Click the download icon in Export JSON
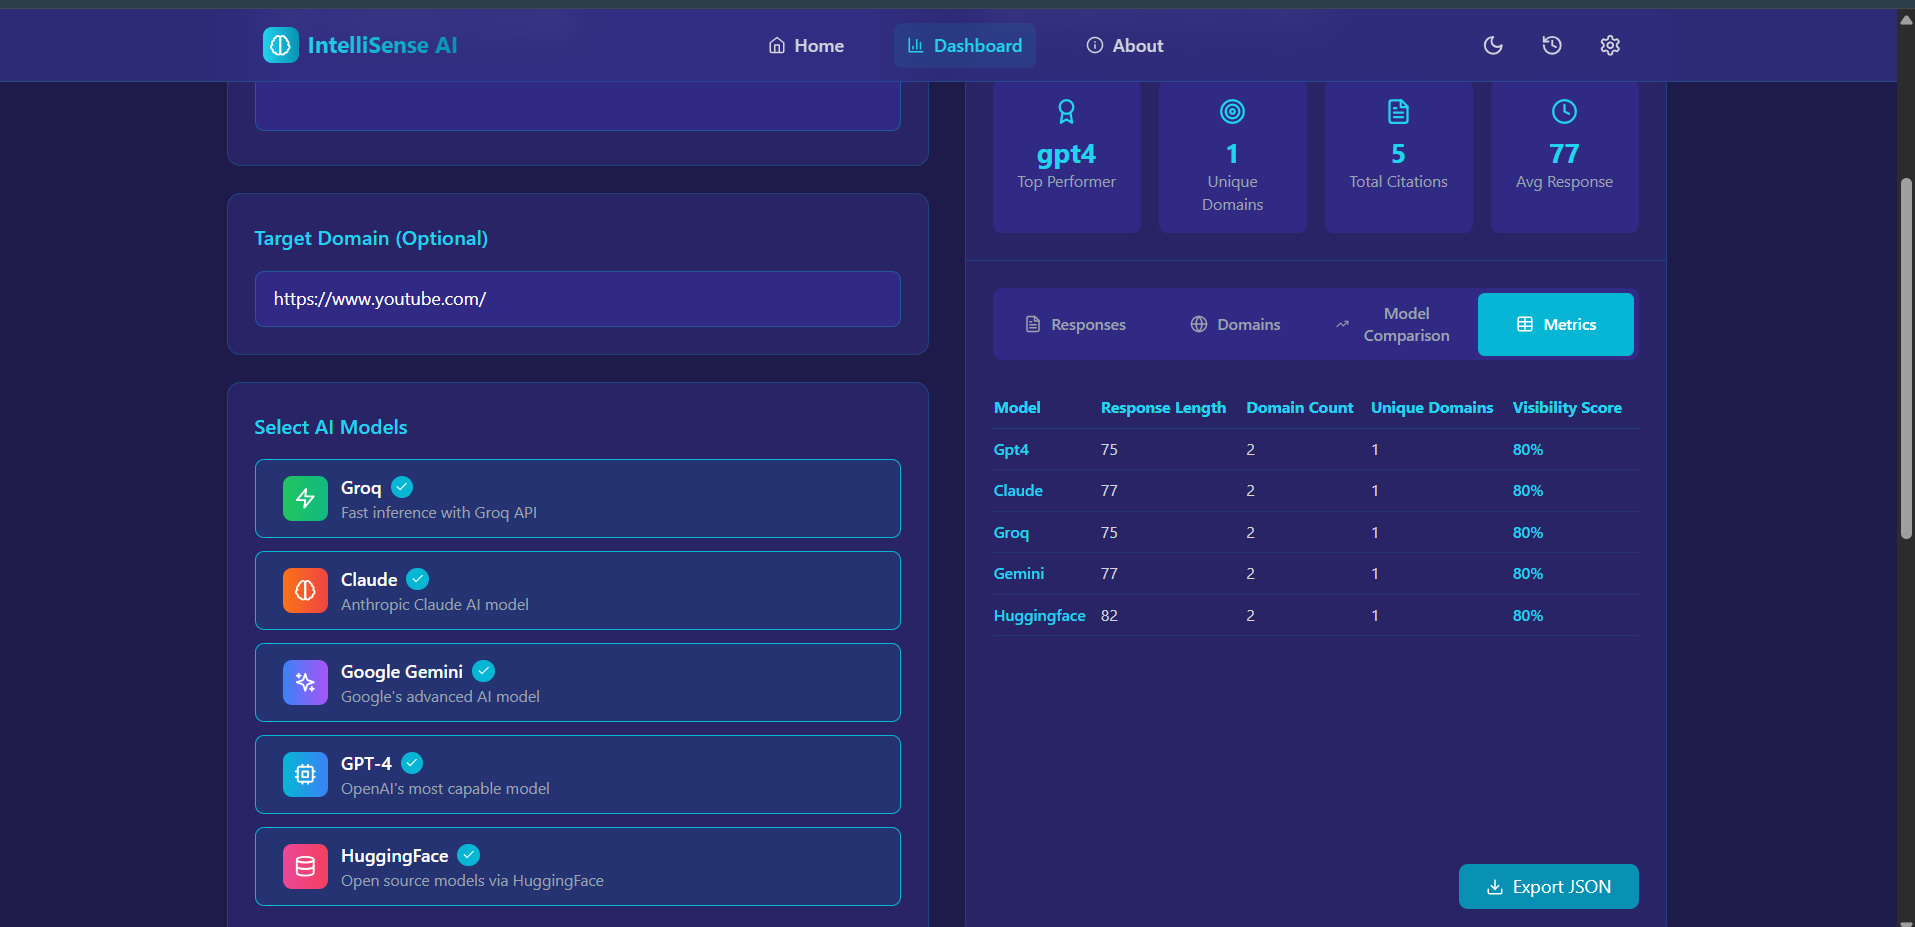The height and width of the screenshot is (927, 1915). pyautogui.click(x=1495, y=887)
